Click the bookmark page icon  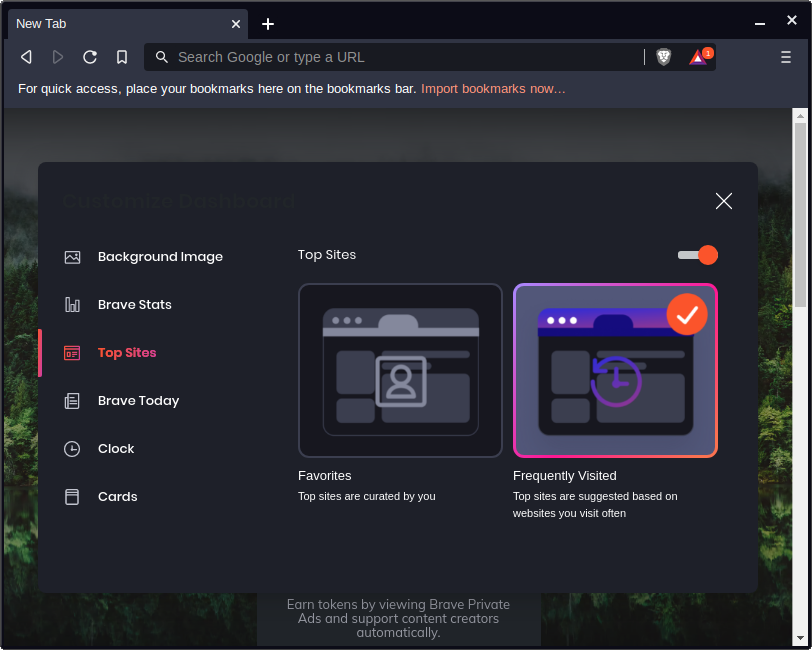pyautogui.click(x=122, y=57)
